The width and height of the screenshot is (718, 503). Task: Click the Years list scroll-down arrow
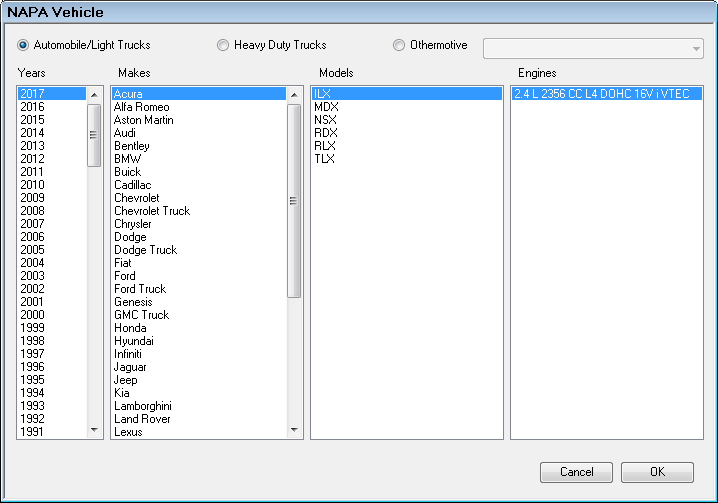pos(94,430)
